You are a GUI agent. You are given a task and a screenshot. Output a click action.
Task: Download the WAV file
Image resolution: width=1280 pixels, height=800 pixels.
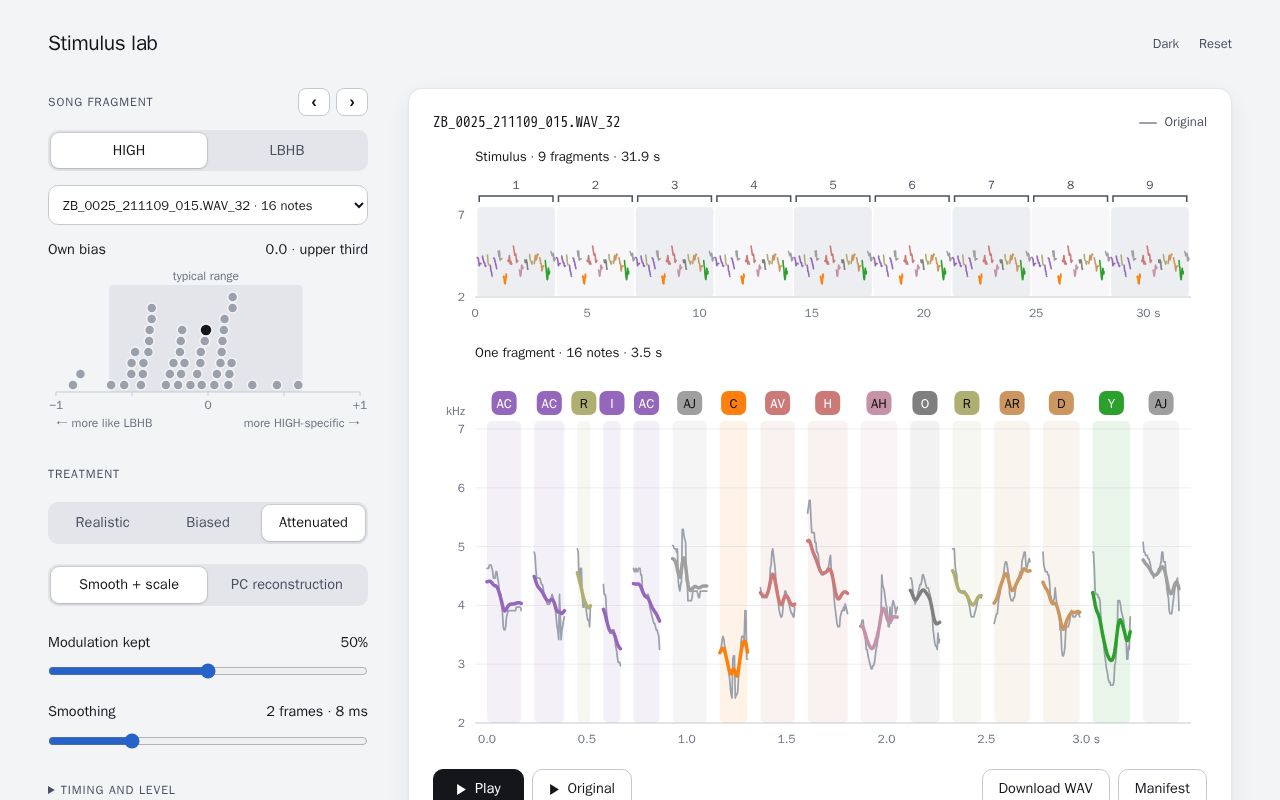(x=1045, y=788)
